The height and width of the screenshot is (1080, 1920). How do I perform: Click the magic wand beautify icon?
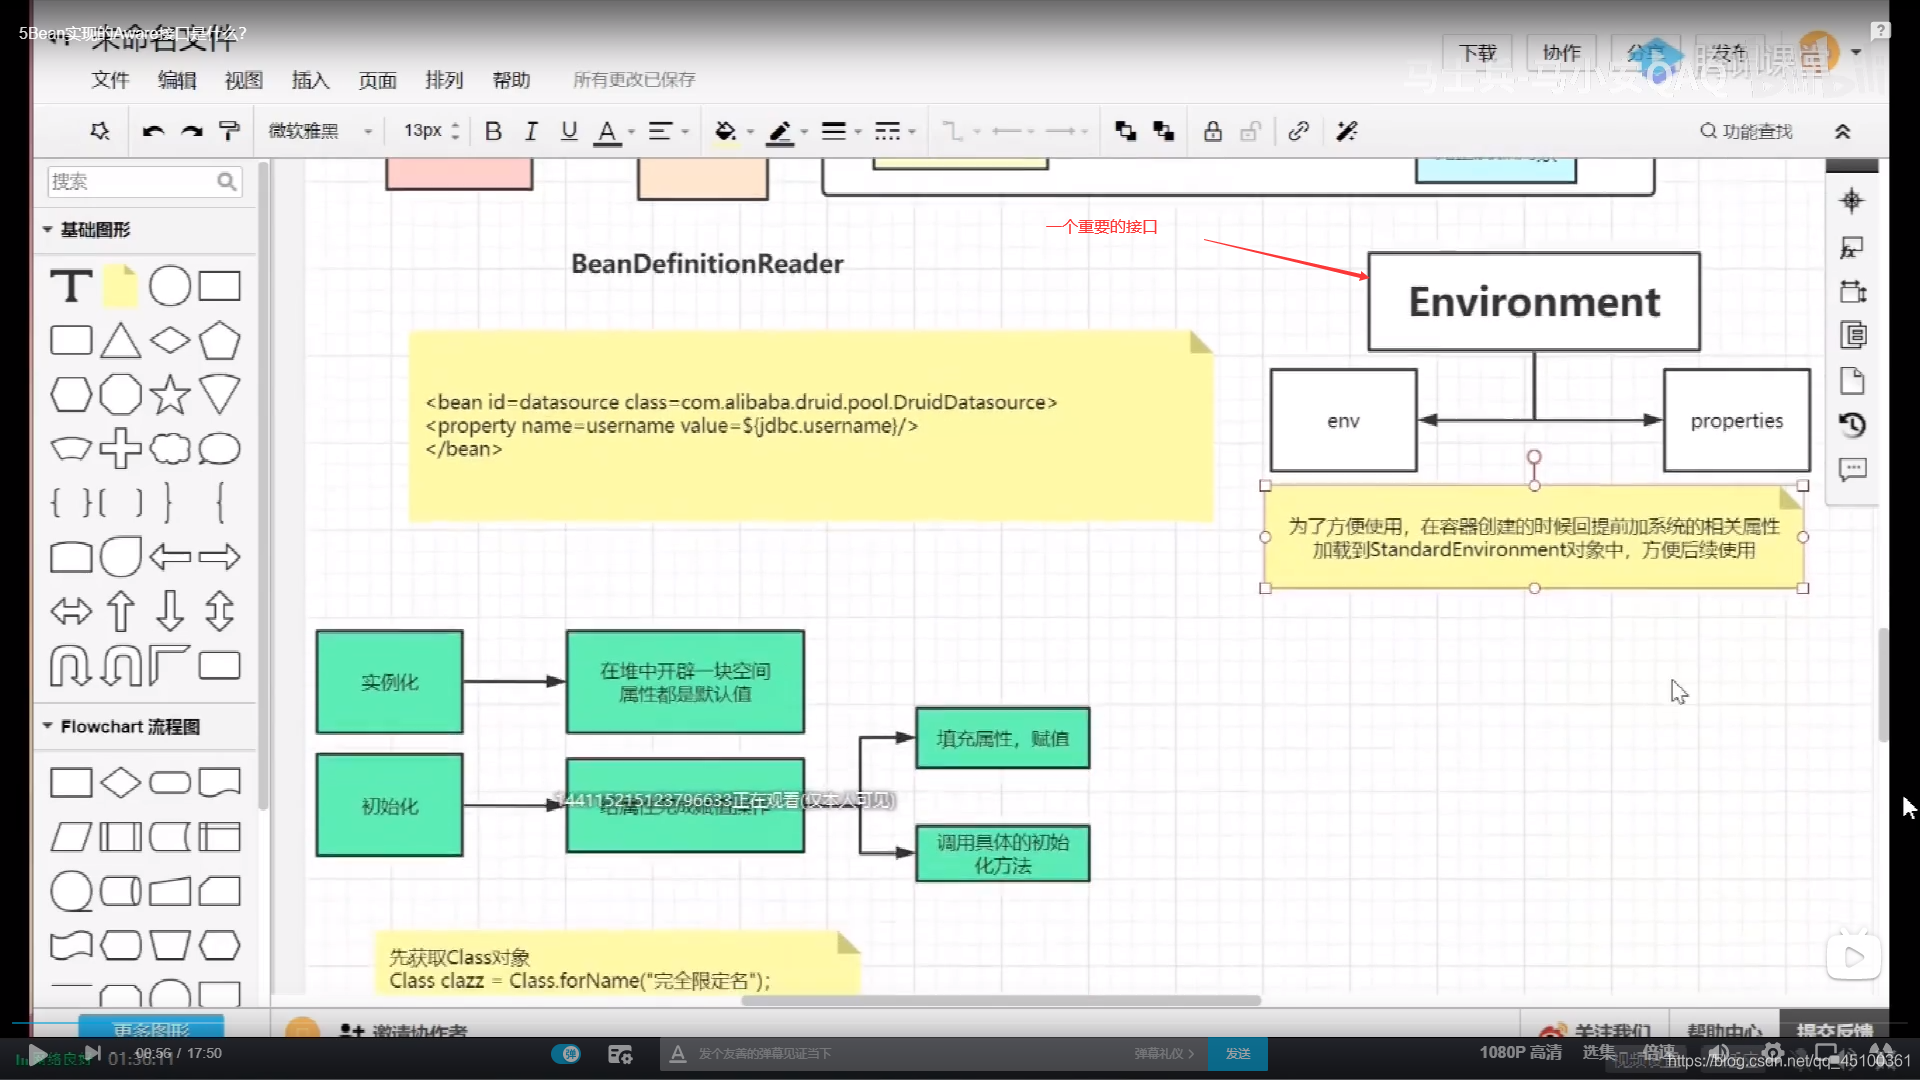1347,131
